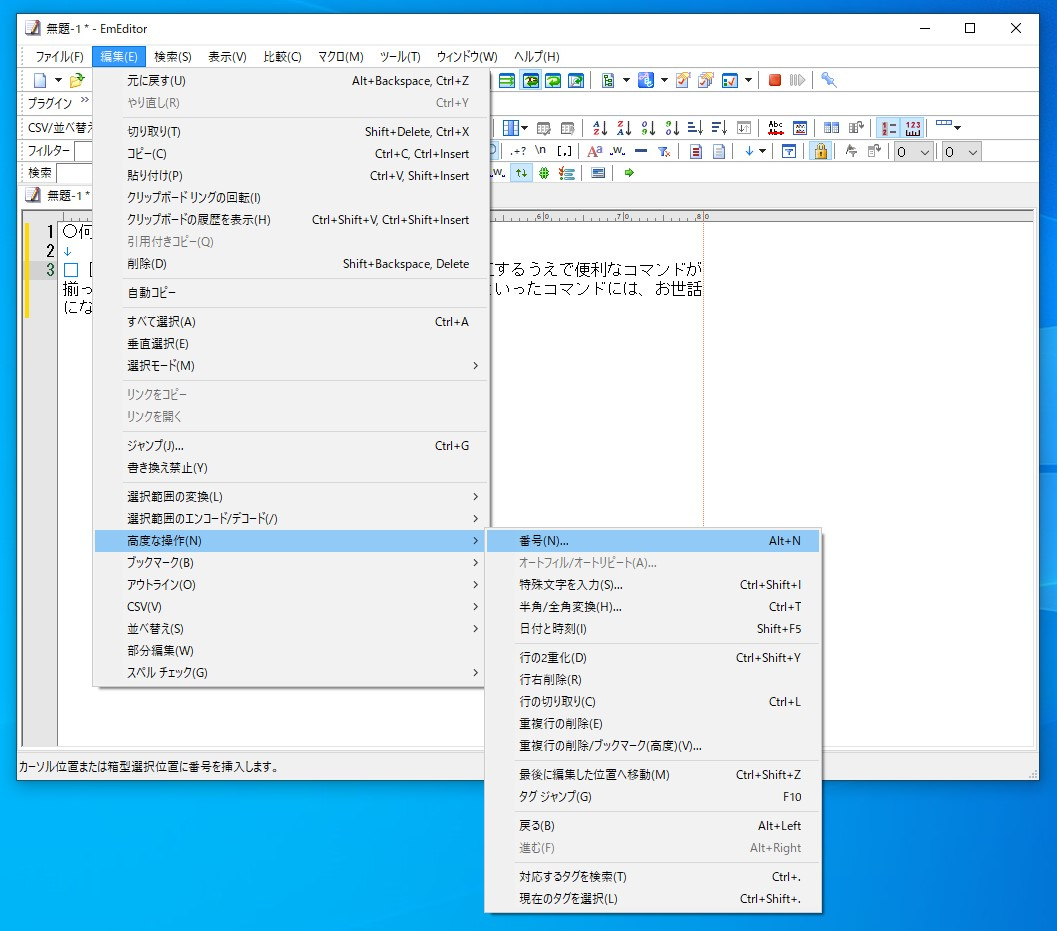The height and width of the screenshot is (931, 1057).
Task: Choose 日付と時刻(I) menu entry
Action: [x=653, y=628]
